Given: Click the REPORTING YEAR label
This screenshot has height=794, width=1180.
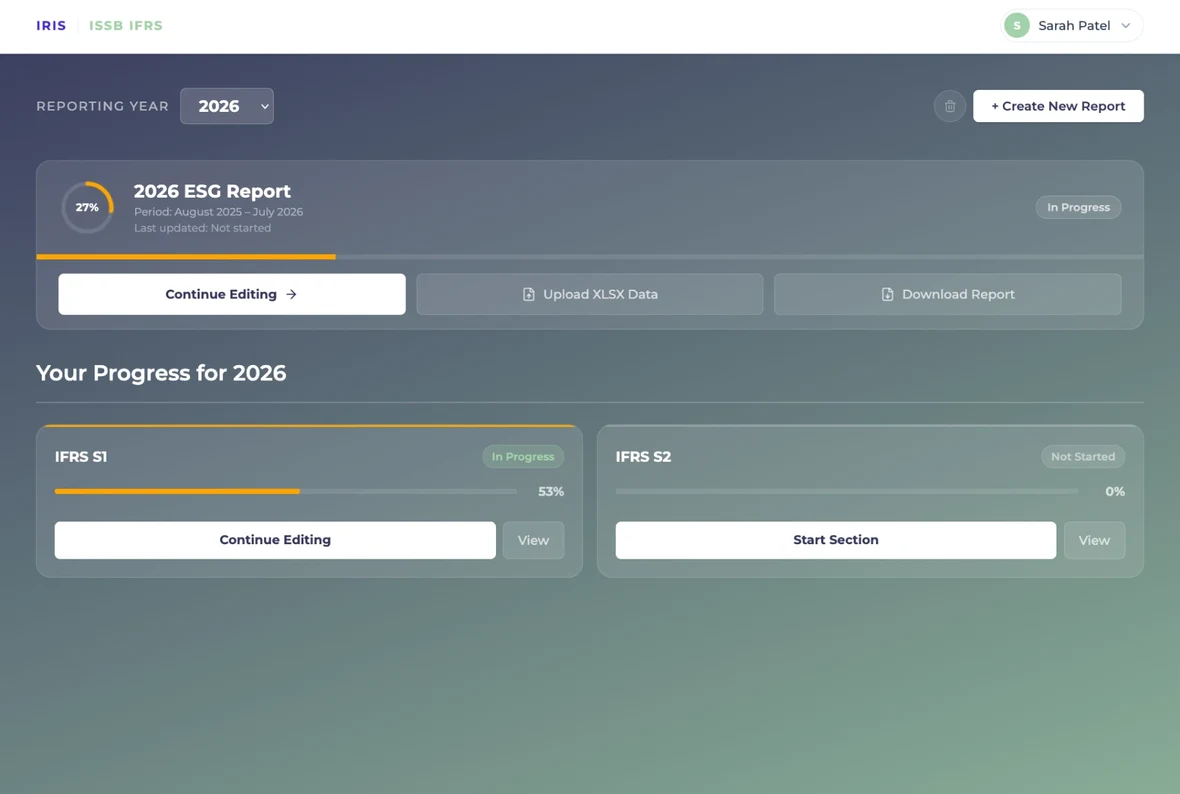Looking at the screenshot, I should (x=102, y=106).
